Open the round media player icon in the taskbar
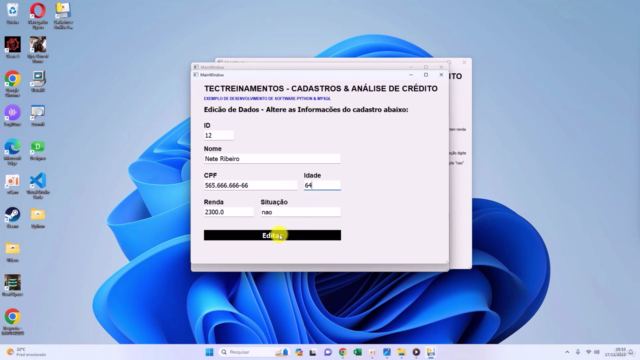The height and width of the screenshot is (360, 640). tap(416, 352)
